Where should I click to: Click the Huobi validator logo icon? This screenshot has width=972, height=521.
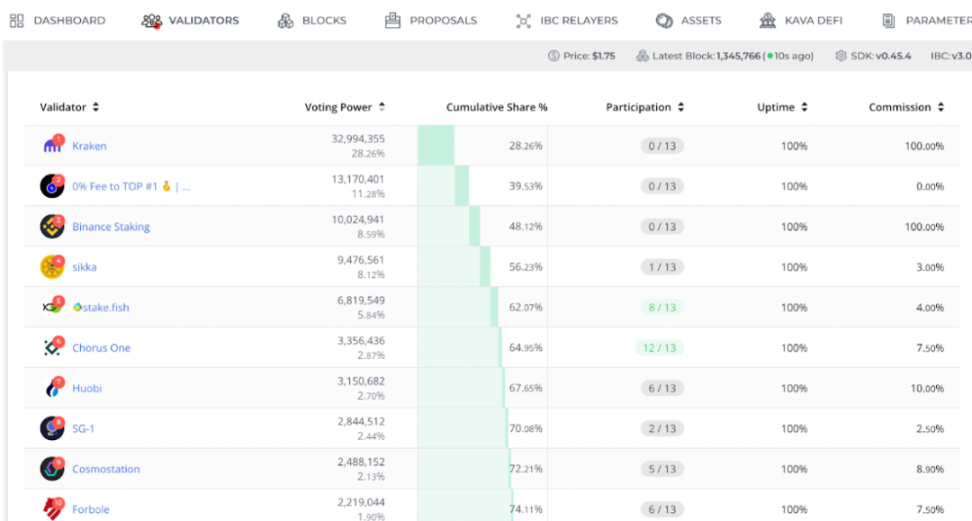tap(52, 388)
